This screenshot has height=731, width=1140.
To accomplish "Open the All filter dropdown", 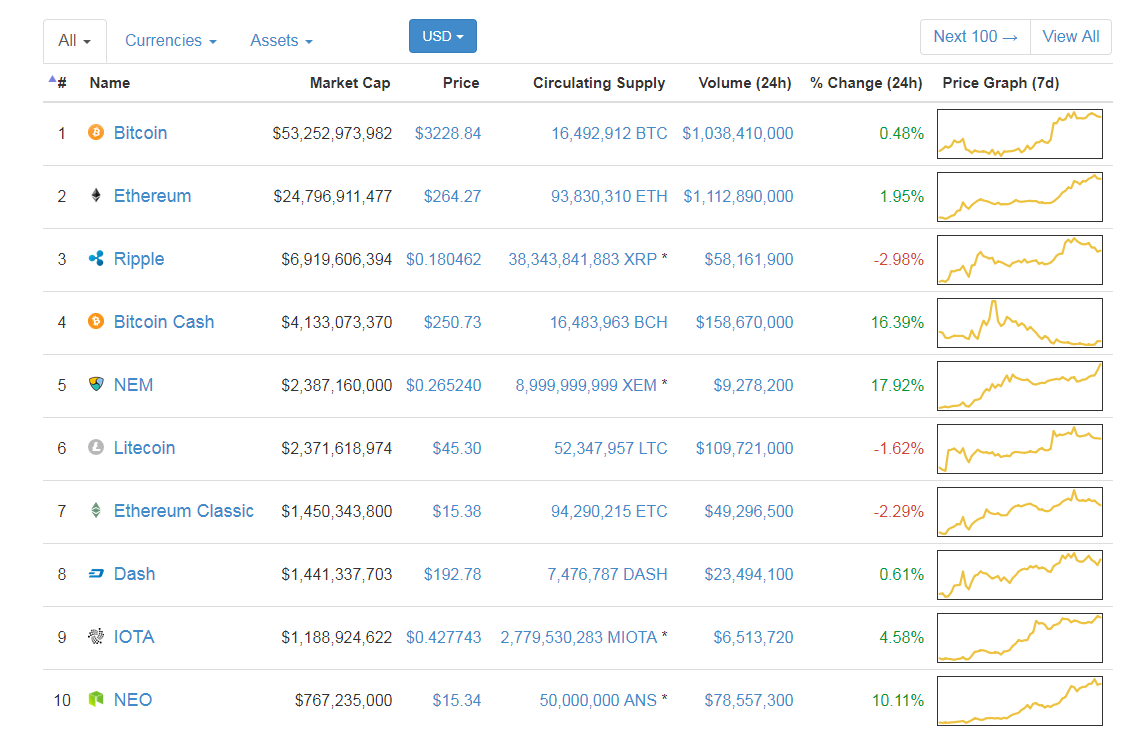I will coord(74,40).
